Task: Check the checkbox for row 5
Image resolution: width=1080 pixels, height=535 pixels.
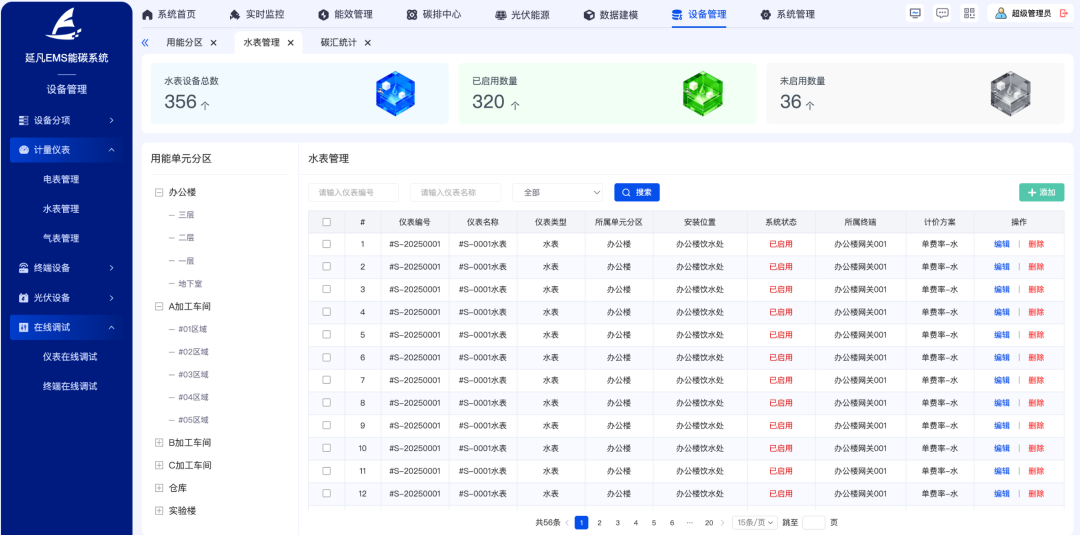Action: click(x=326, y=335)
